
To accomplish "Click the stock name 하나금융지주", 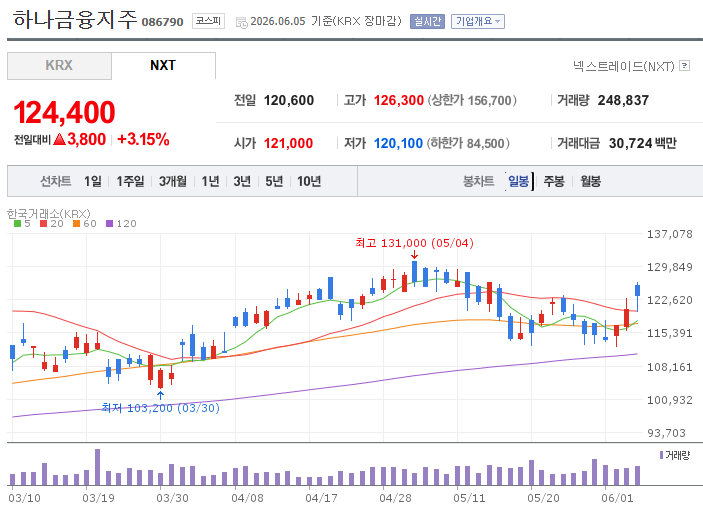I will point(75,20).
